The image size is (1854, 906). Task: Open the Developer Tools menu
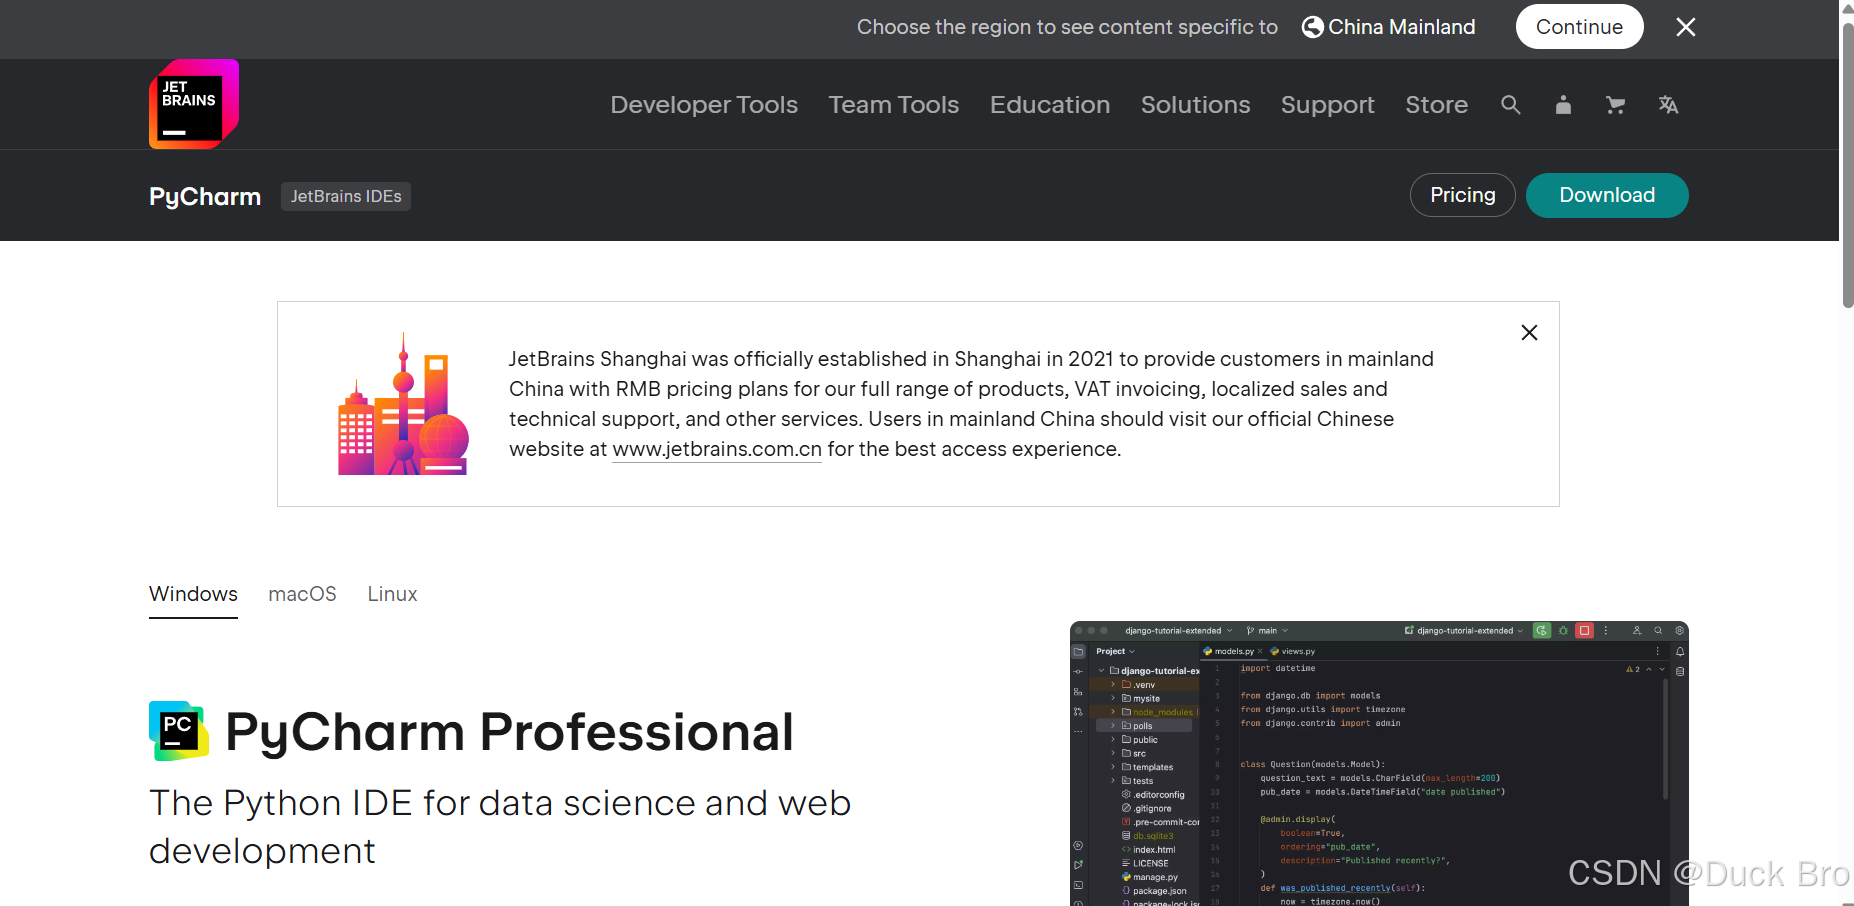coord(704,105)
